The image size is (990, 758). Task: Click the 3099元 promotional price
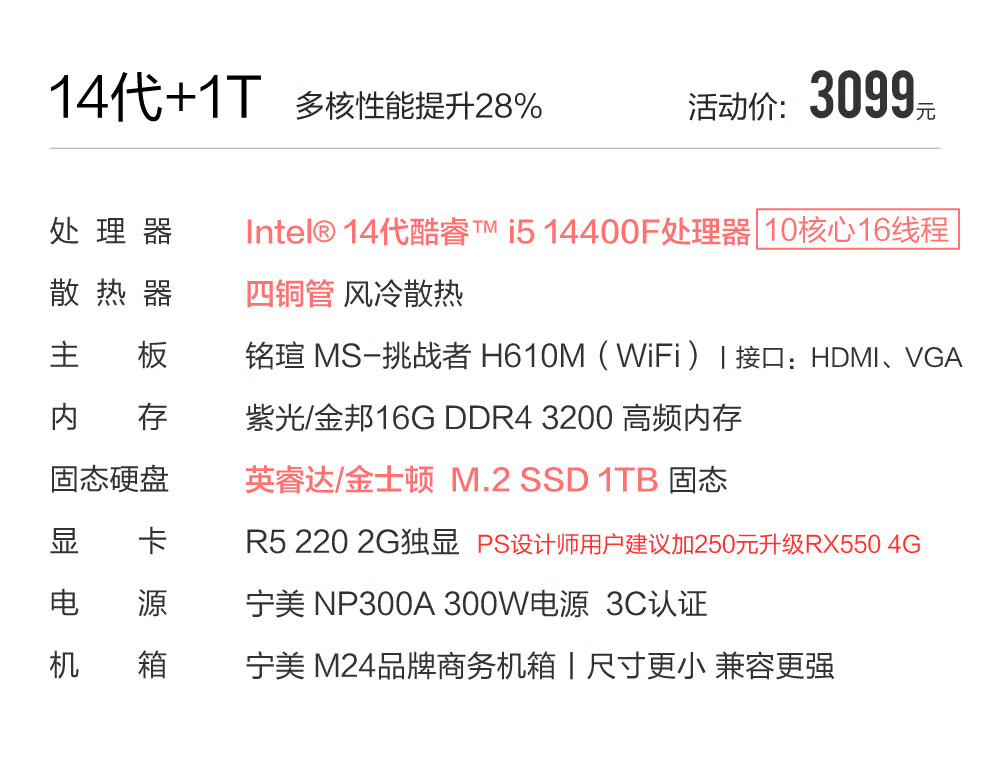pos(871,98)
